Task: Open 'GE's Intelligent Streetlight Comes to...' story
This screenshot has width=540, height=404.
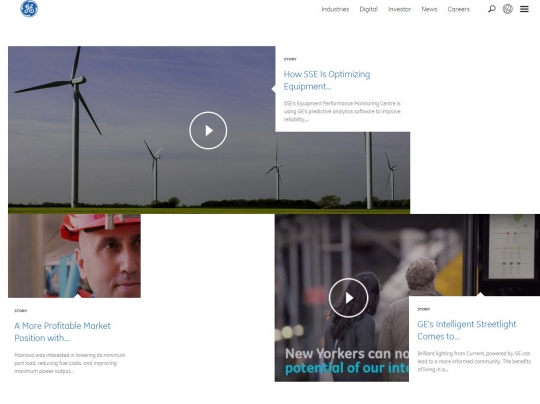Action: pyautogui.click(x=467, y=330)
